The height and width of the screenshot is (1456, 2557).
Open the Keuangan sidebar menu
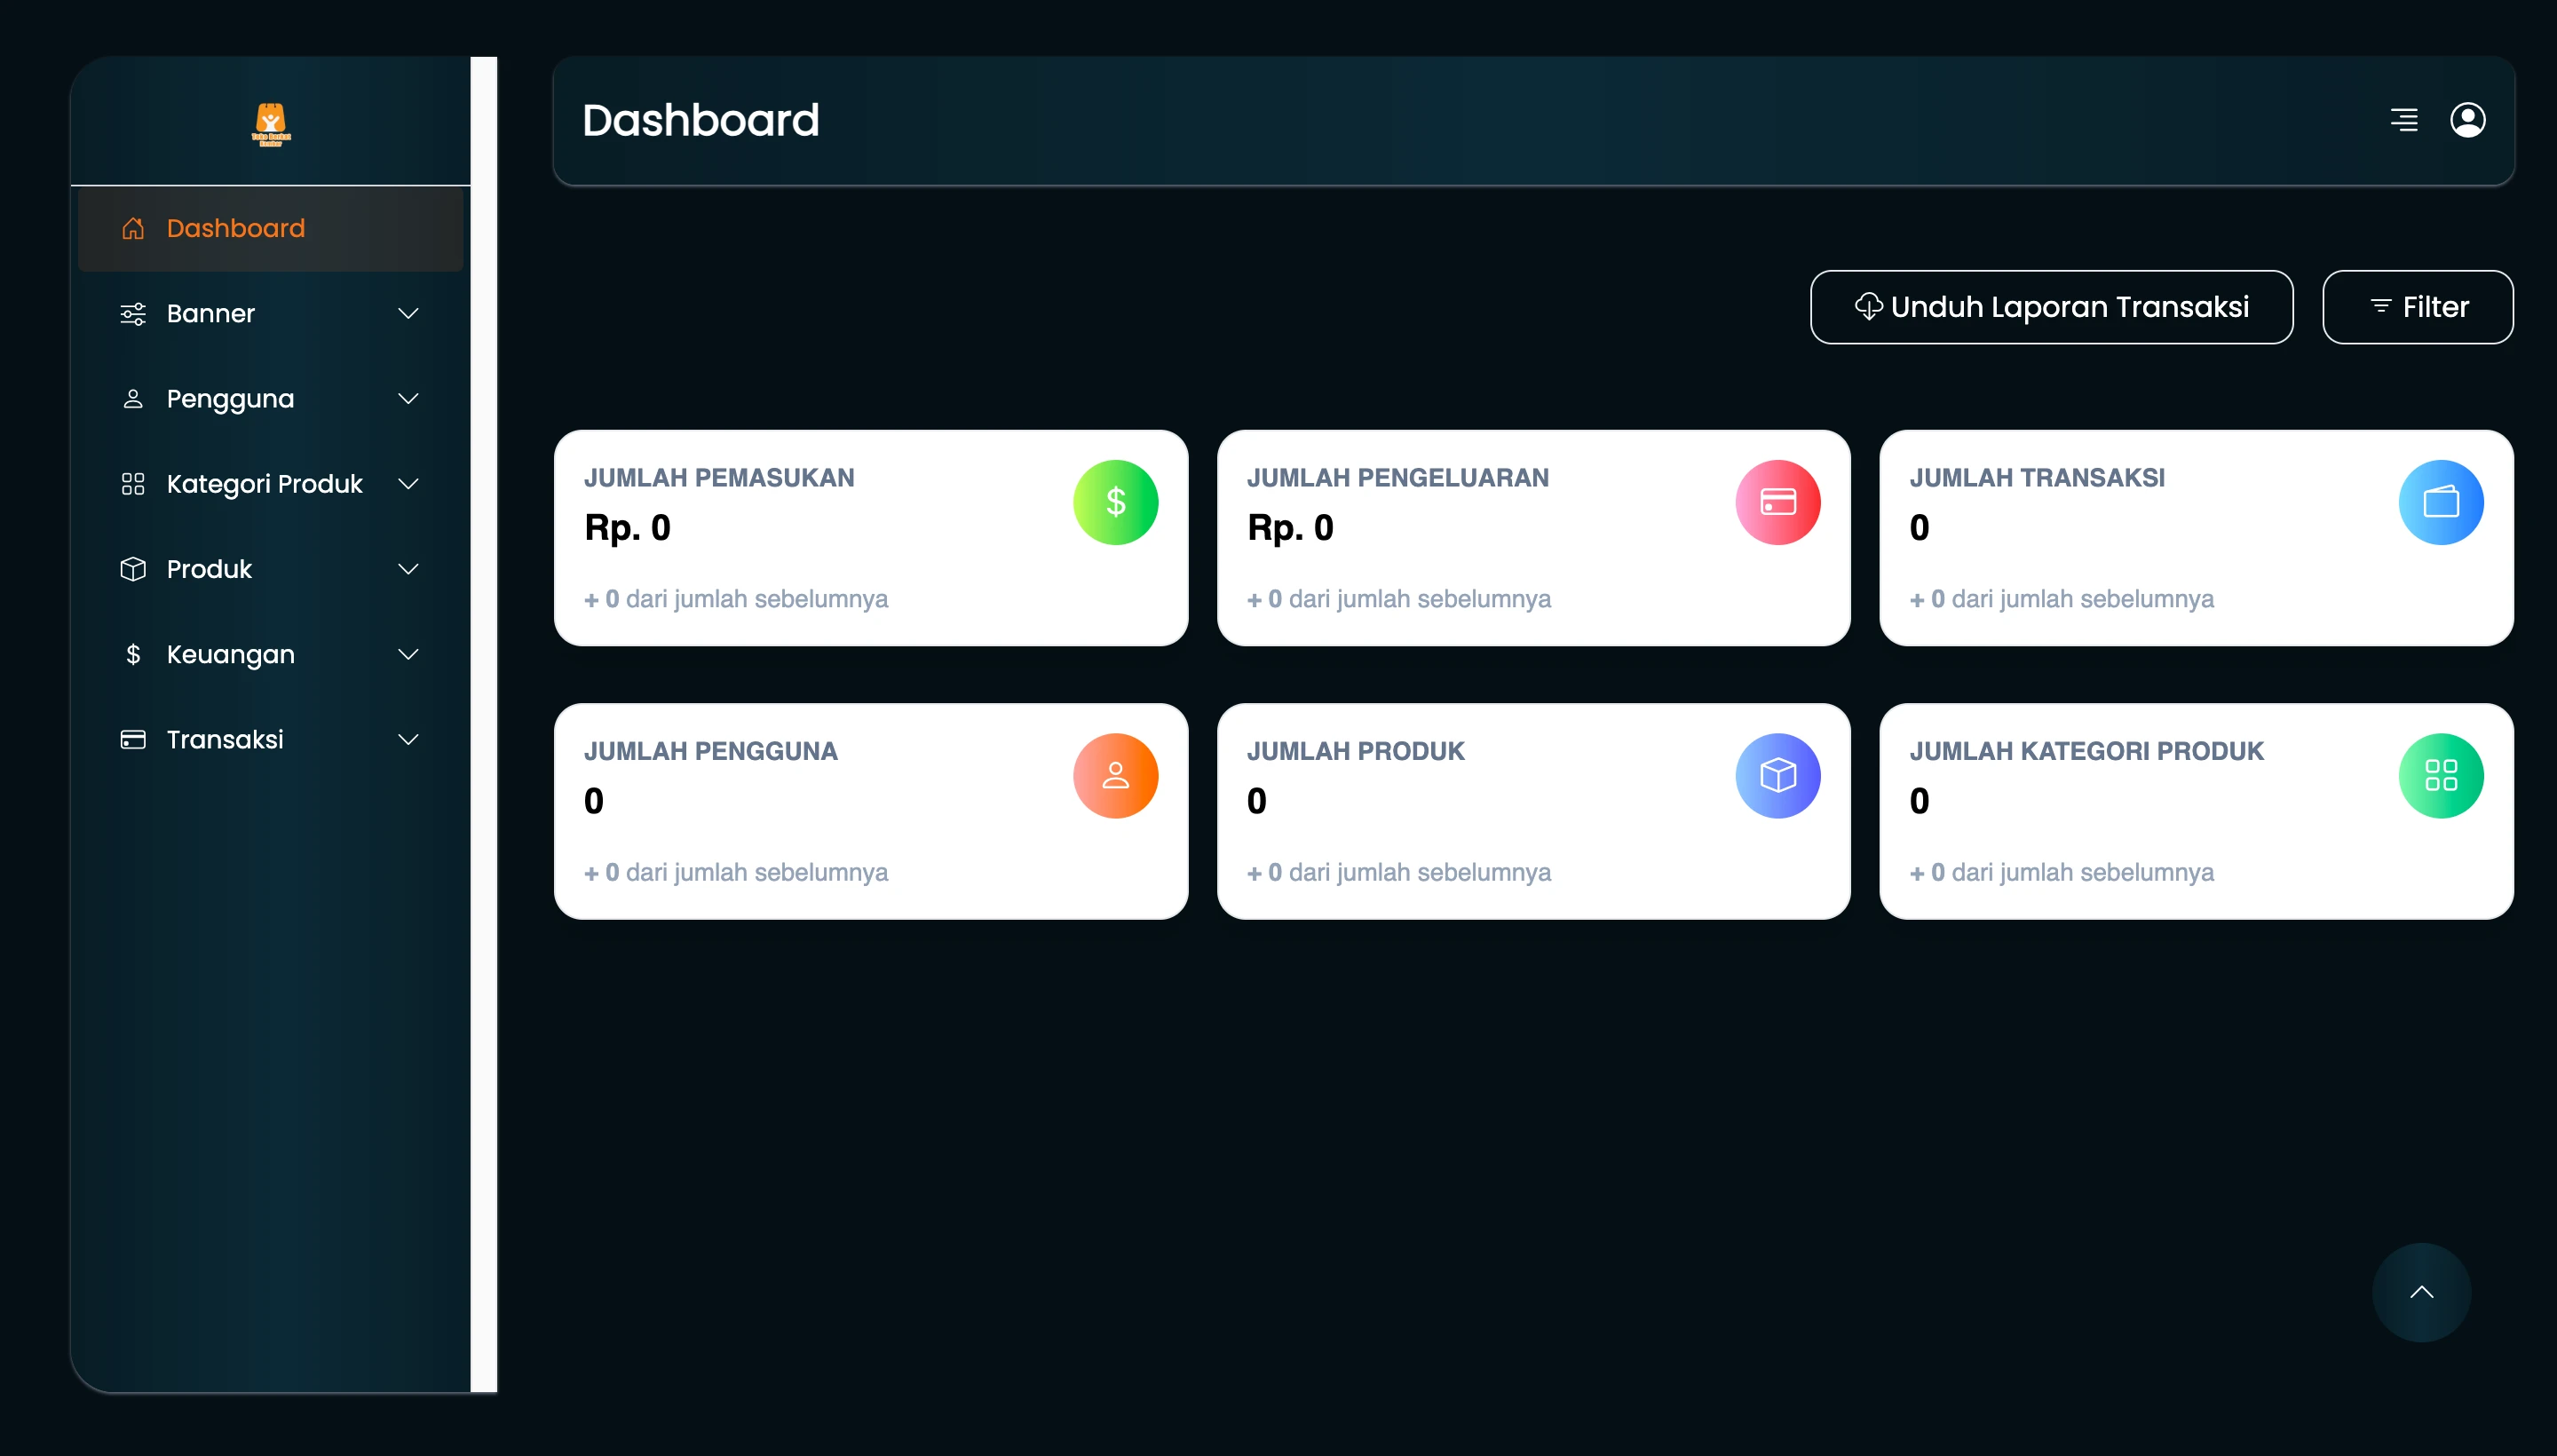click(230, 654)
